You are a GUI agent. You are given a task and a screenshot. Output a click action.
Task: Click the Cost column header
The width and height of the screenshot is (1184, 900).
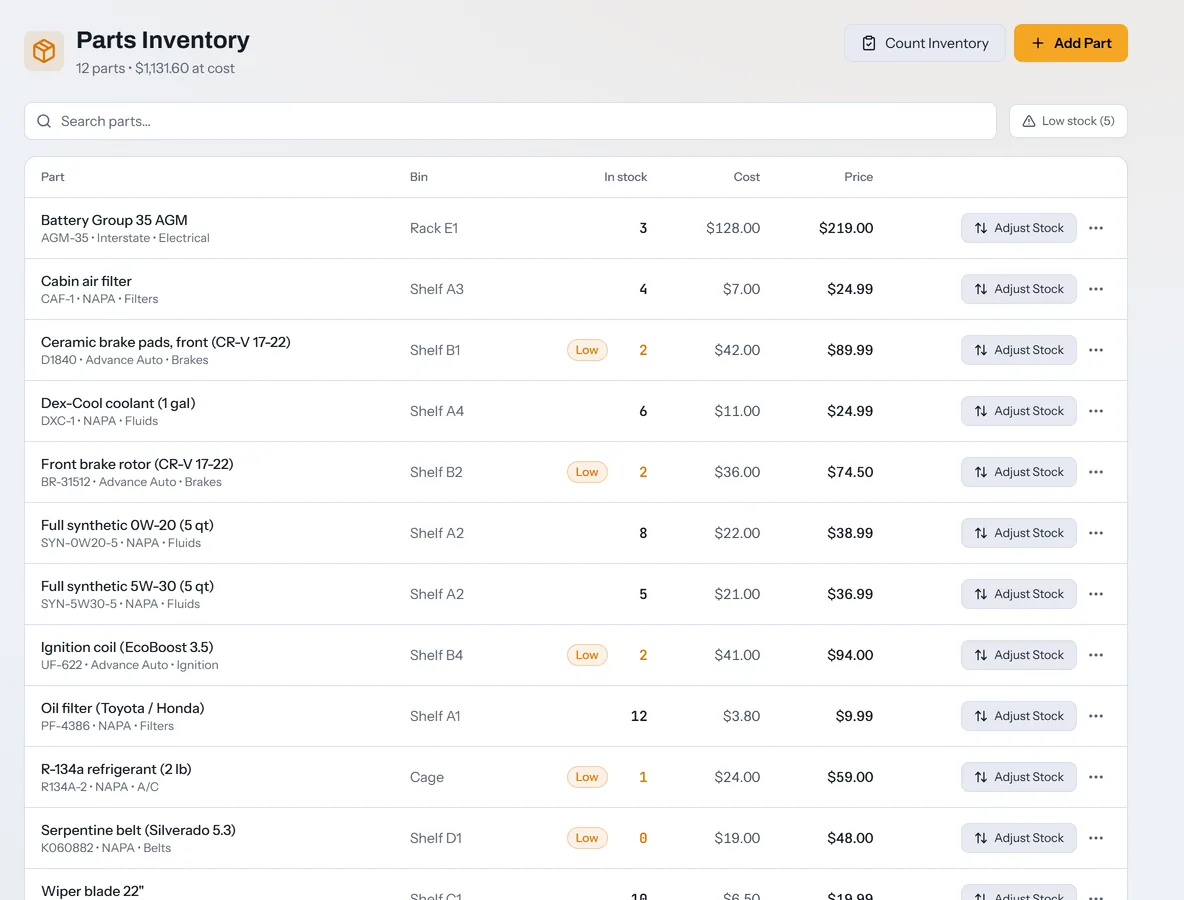pos(746,177)
